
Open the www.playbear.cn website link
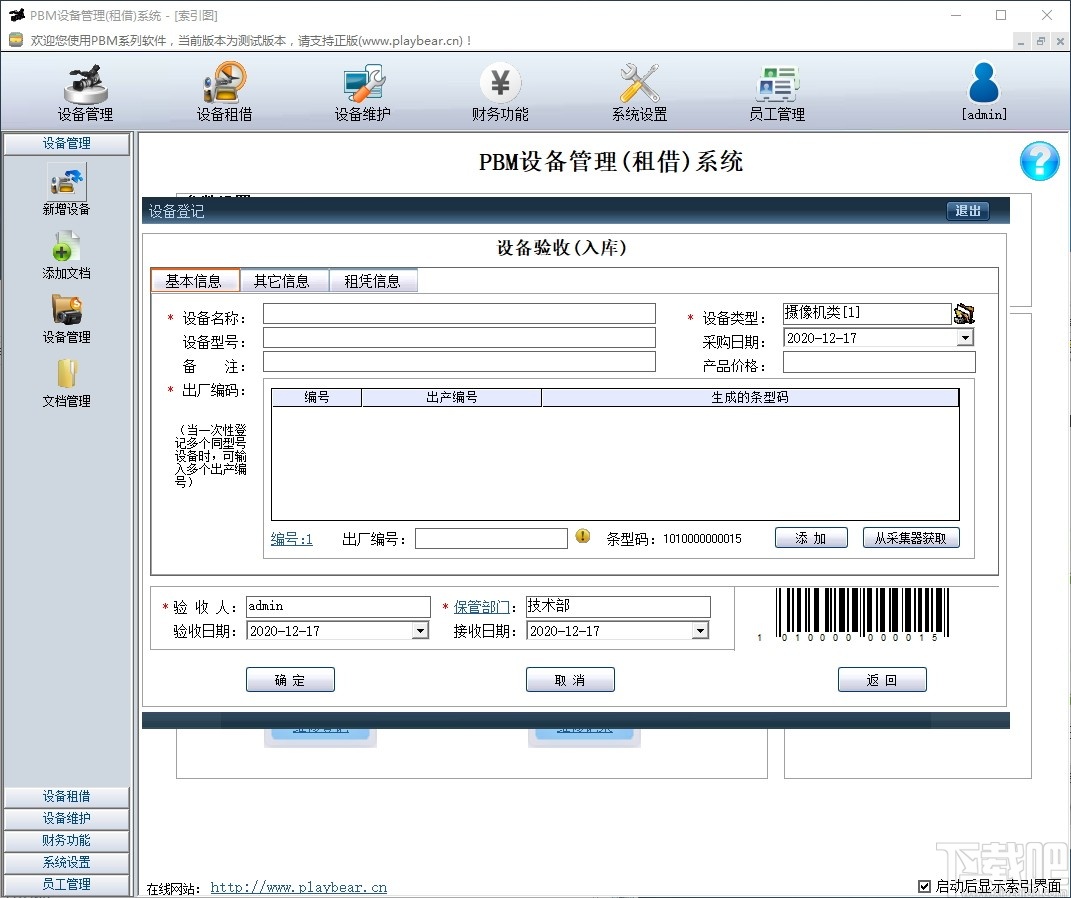click(x=298, y=886)
